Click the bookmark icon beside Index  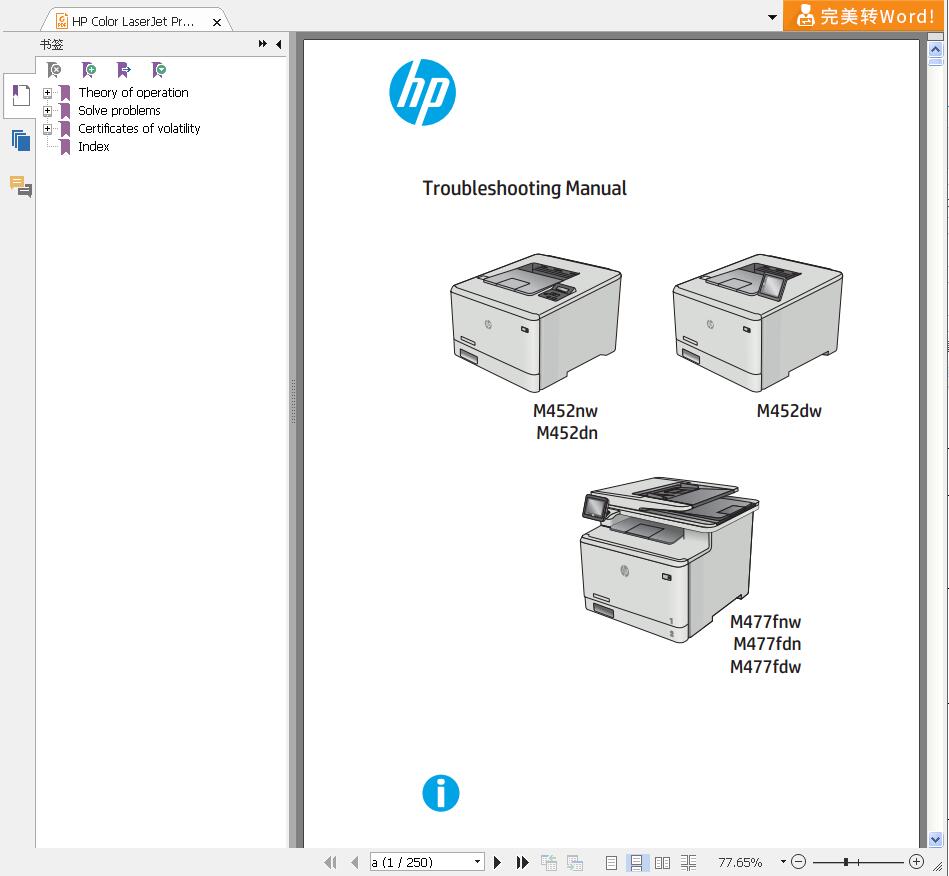click(65, 147)
